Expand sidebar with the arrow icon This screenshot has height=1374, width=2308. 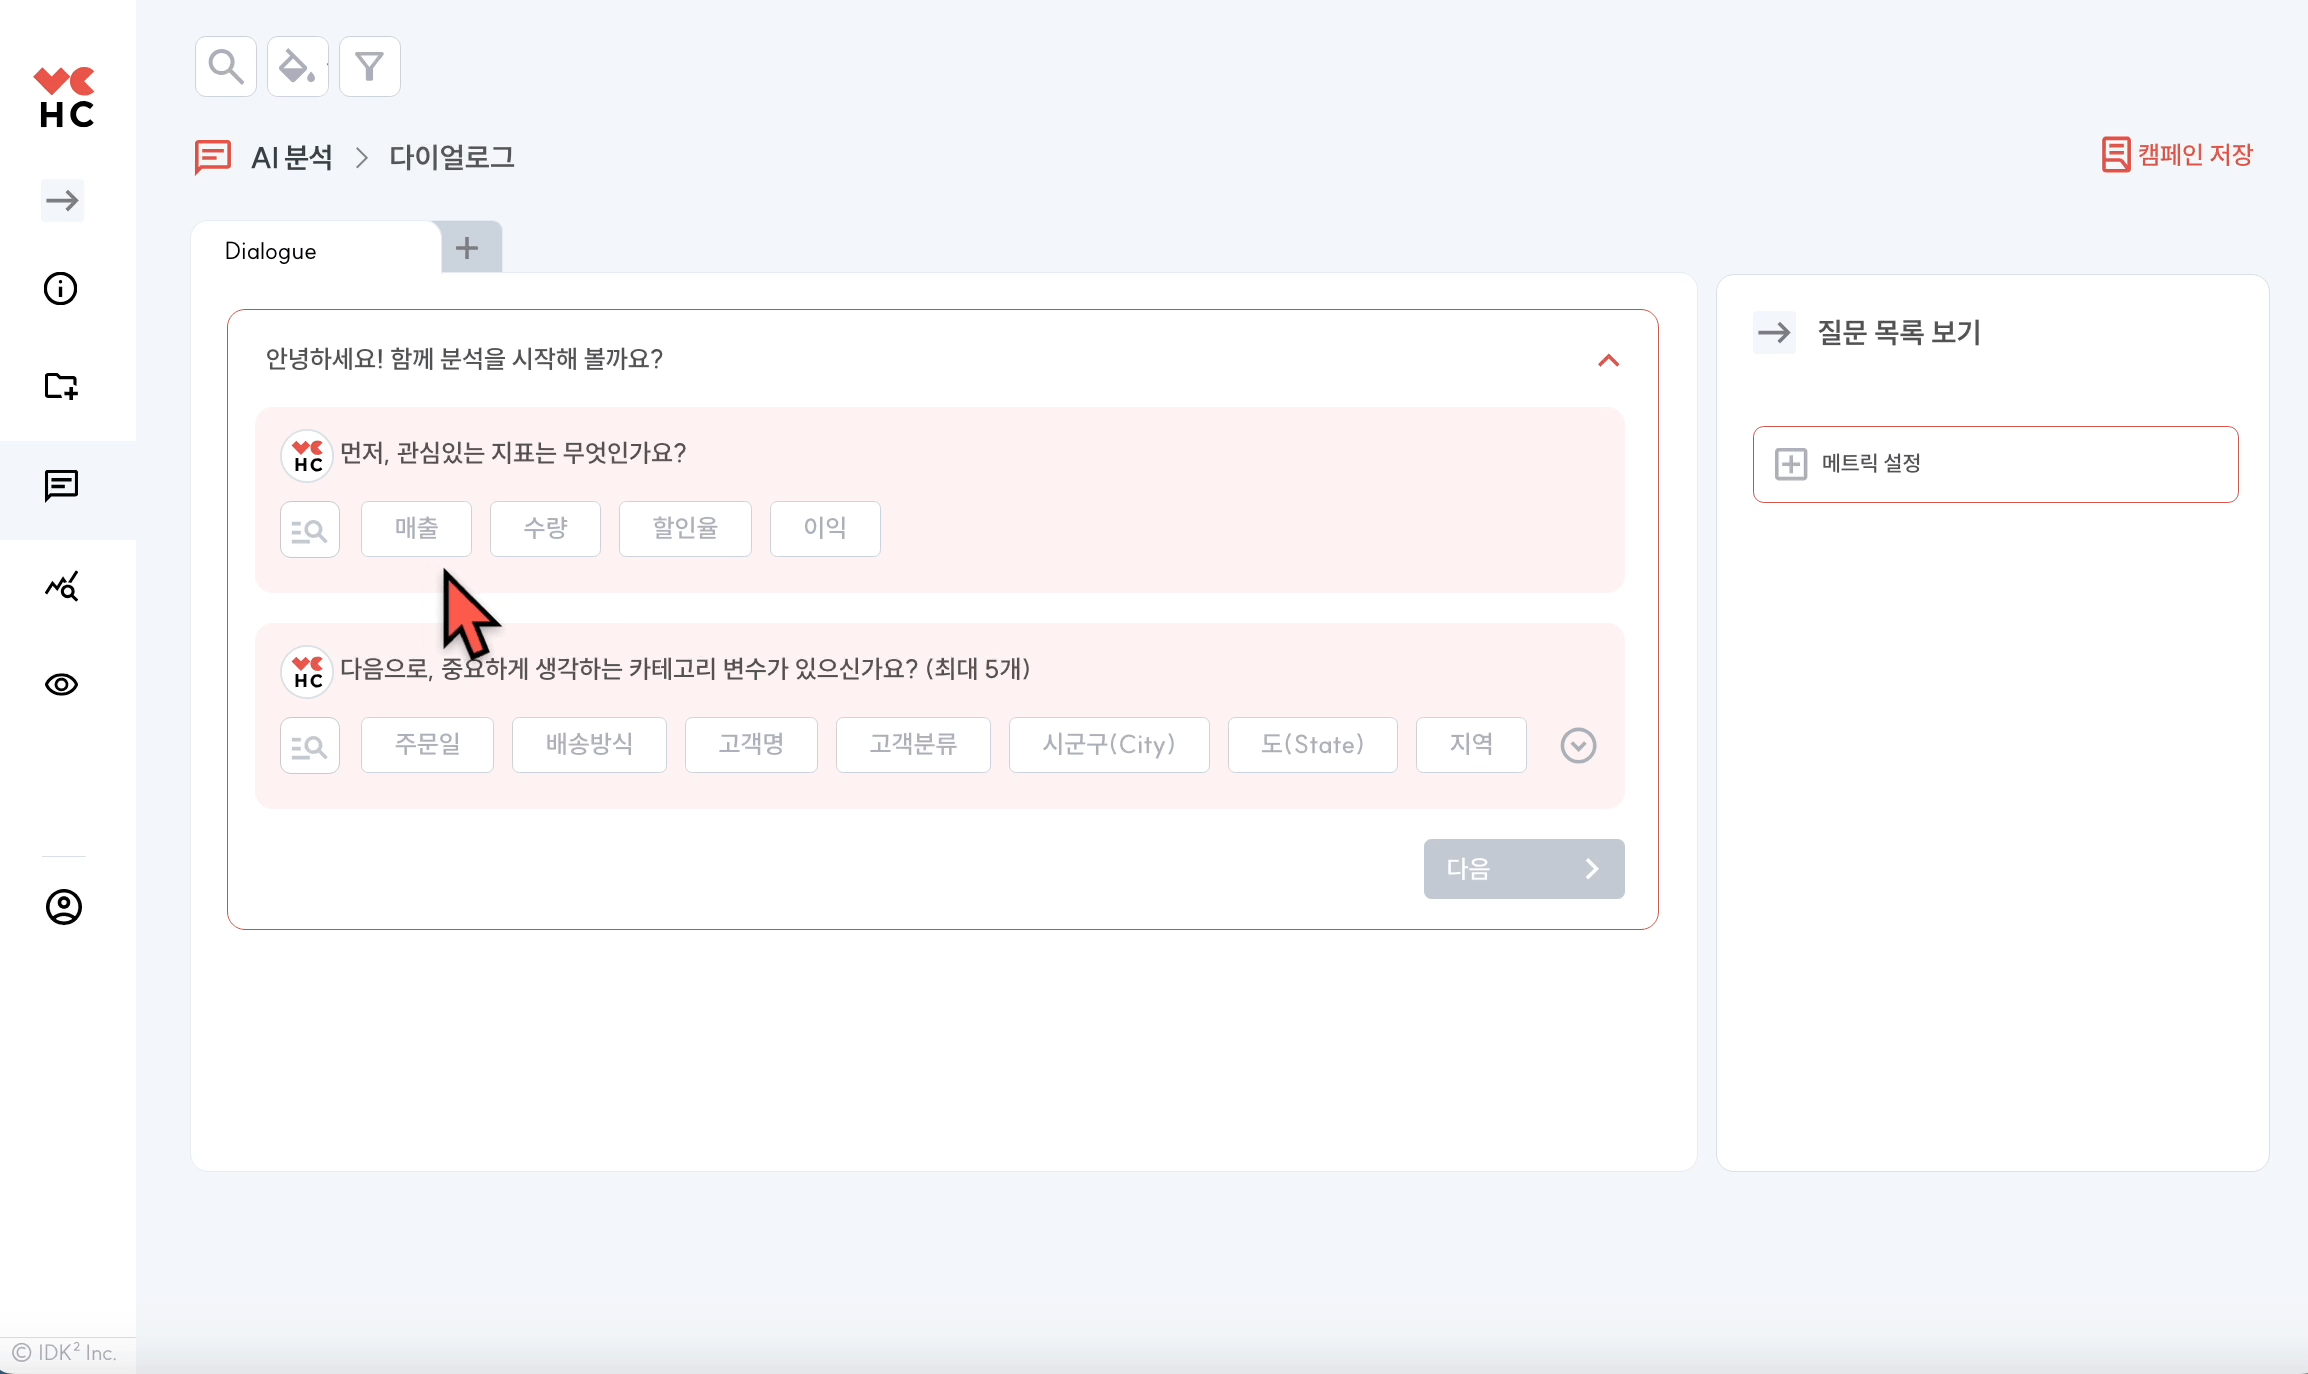coord(62,200)
